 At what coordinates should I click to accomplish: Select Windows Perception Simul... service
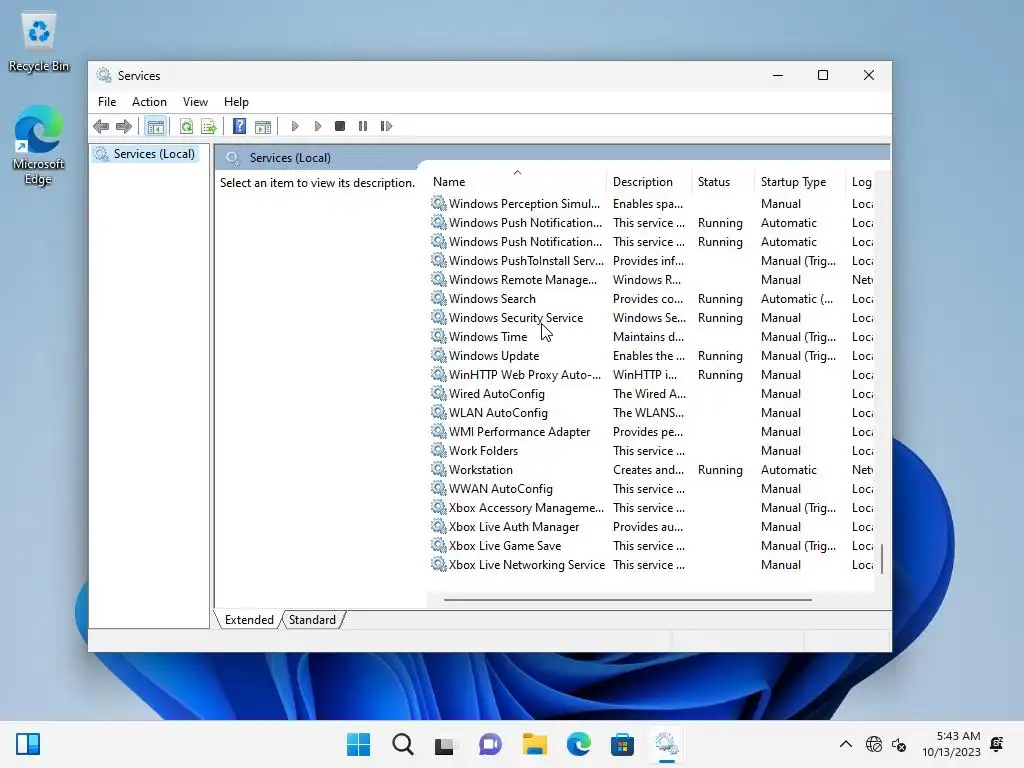point(524,204)
